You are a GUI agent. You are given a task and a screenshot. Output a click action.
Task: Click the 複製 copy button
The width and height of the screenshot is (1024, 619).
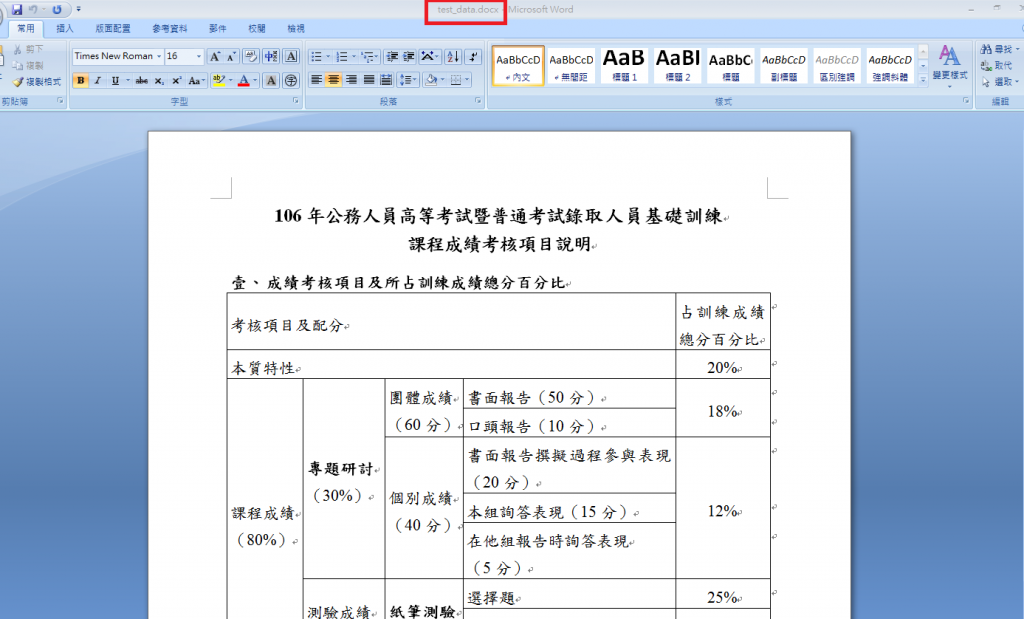(28, 65)
